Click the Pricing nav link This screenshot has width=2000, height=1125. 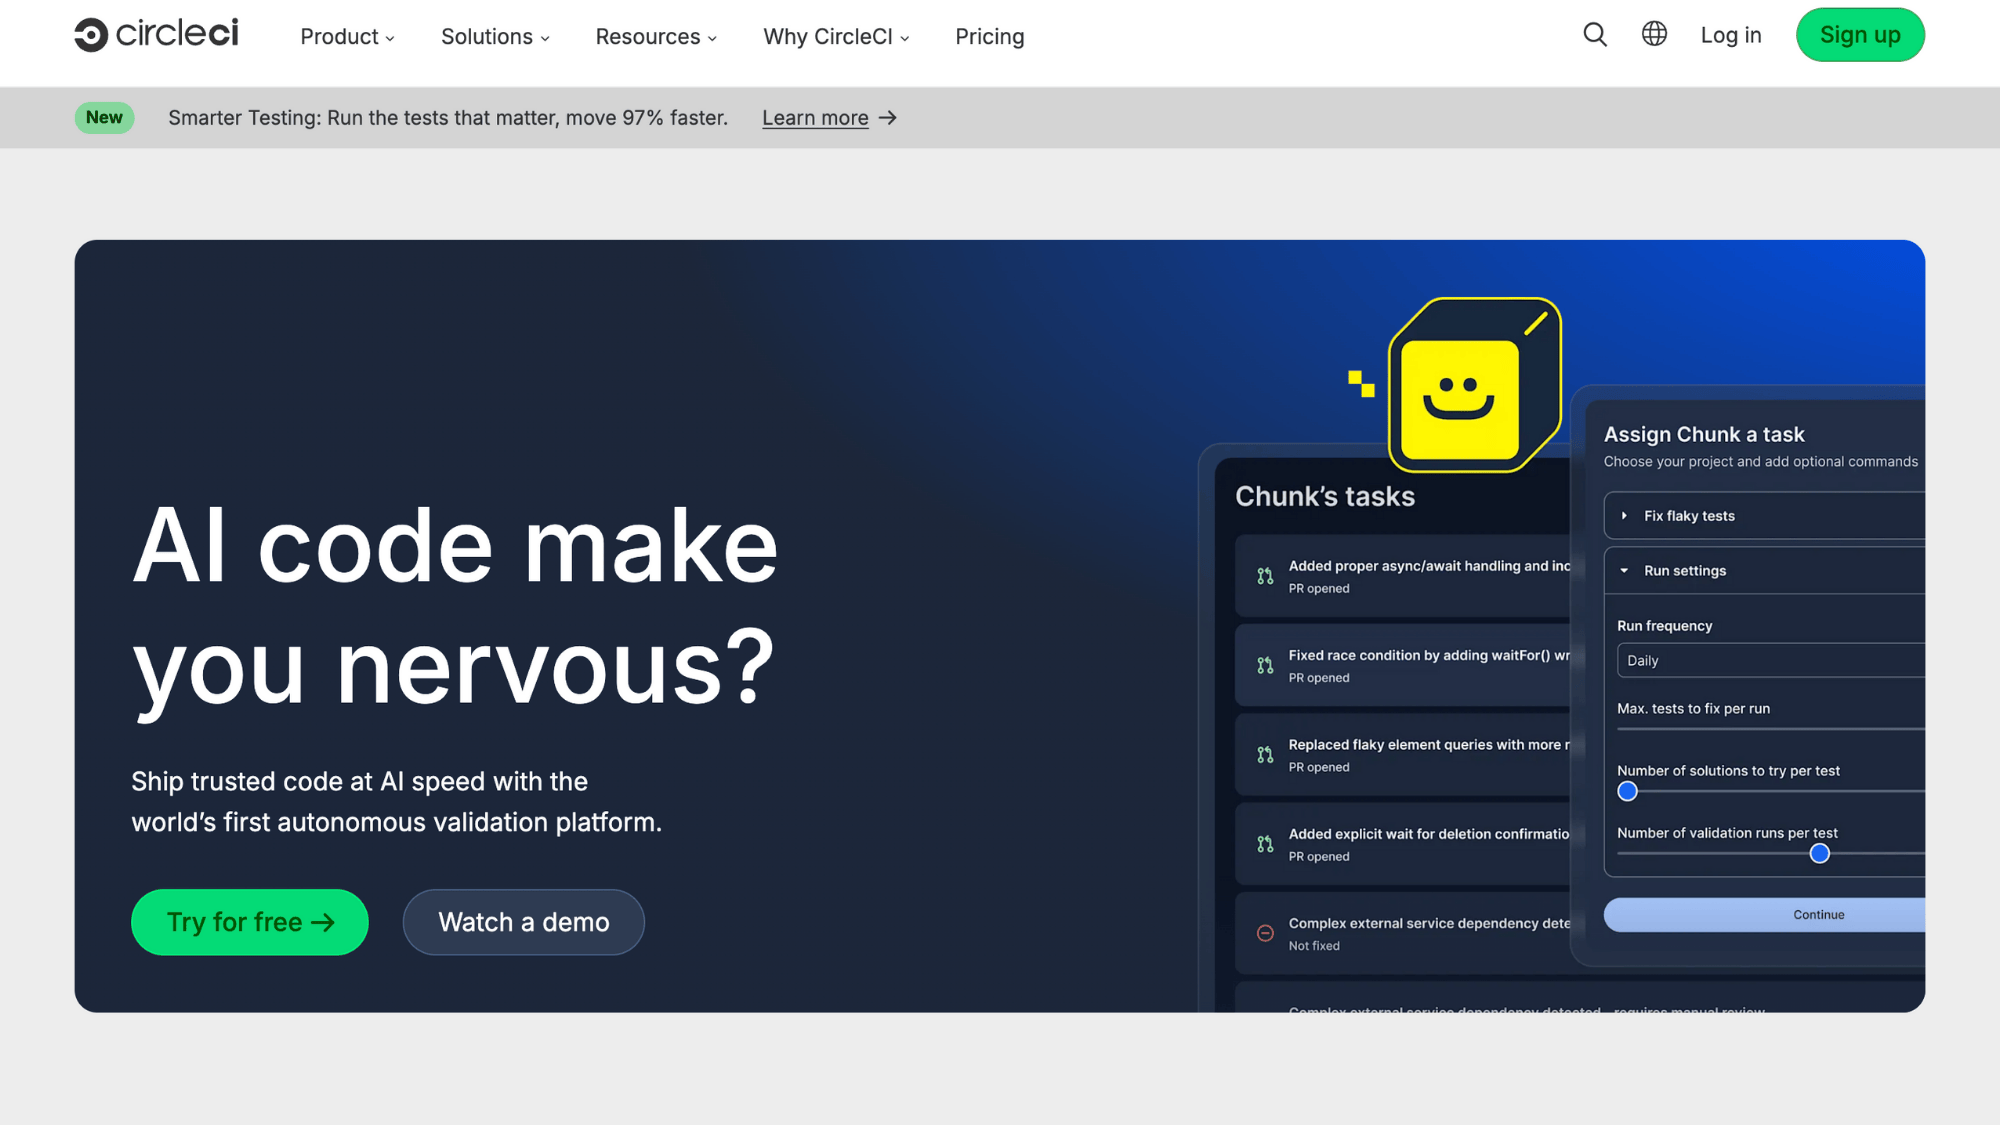989,37
